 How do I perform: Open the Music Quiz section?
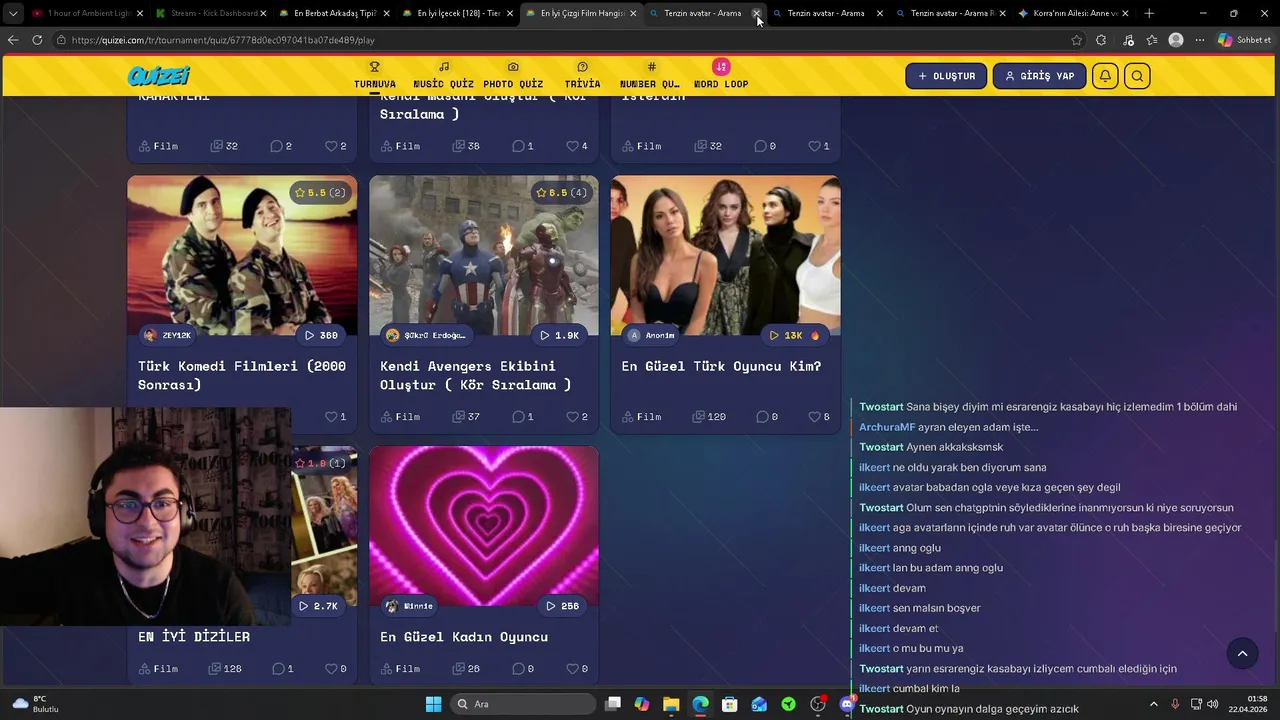click(443, 76)
